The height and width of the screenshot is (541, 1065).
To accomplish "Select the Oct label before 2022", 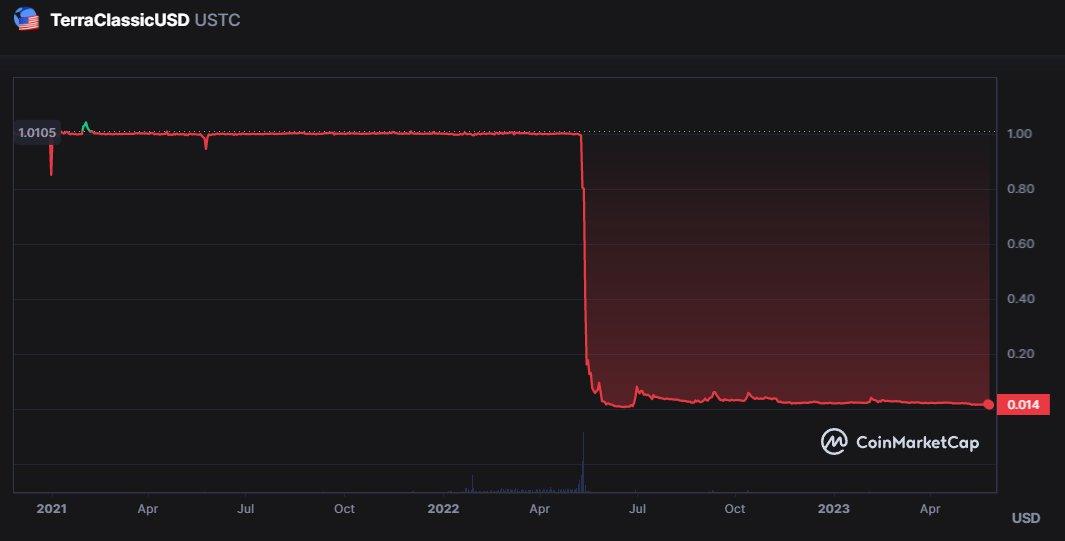I will pos(344,508).
